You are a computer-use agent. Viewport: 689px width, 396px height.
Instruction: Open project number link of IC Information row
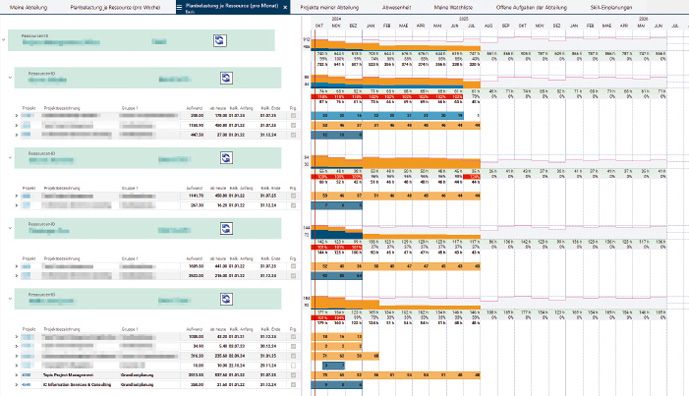(26, 385)
